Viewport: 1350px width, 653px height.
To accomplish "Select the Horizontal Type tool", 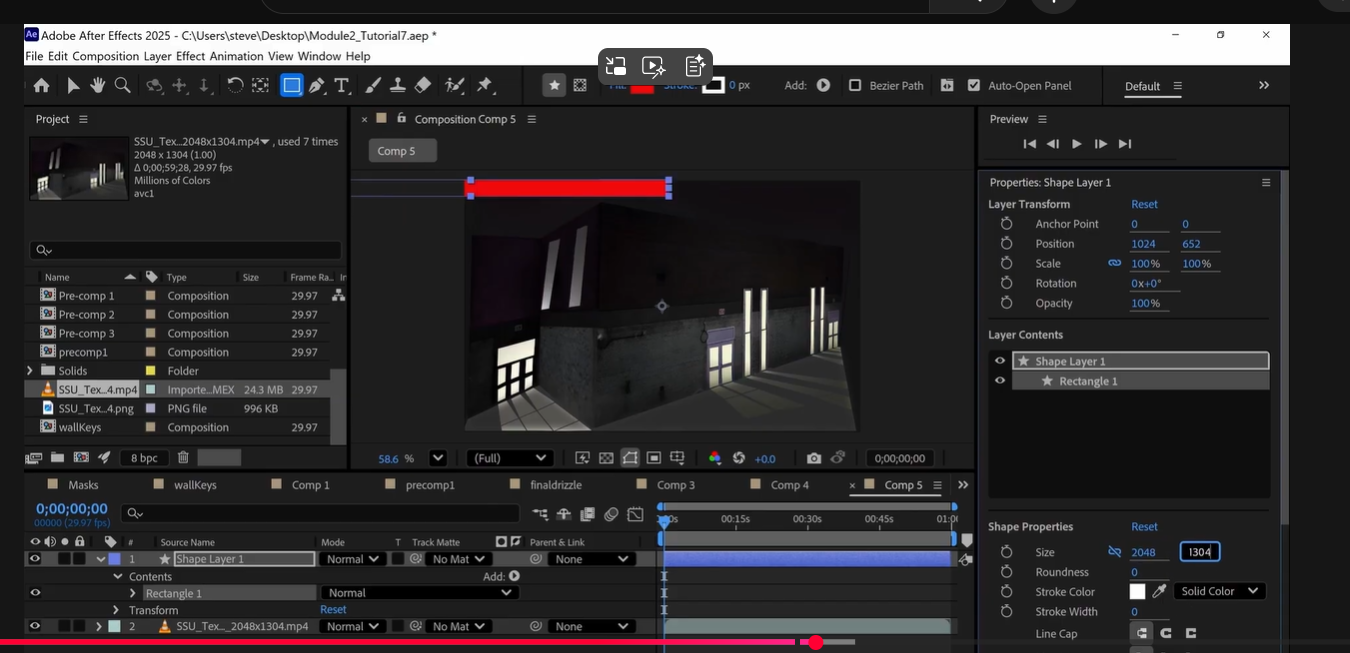I will coord(342,86).
